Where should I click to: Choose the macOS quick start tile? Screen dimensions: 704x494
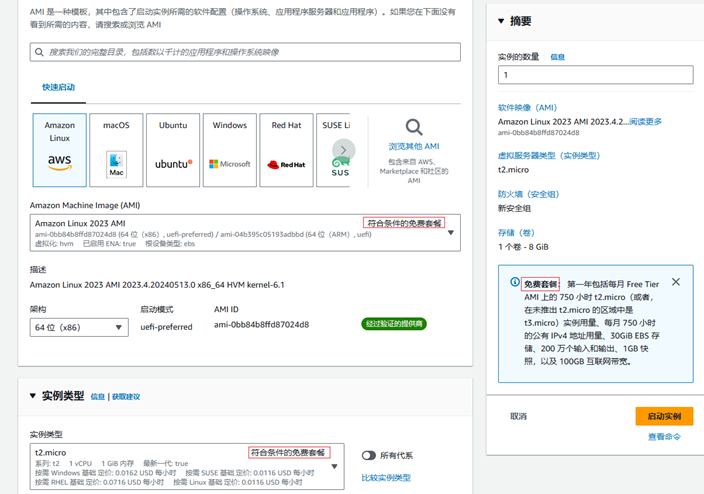click(116, 150)
